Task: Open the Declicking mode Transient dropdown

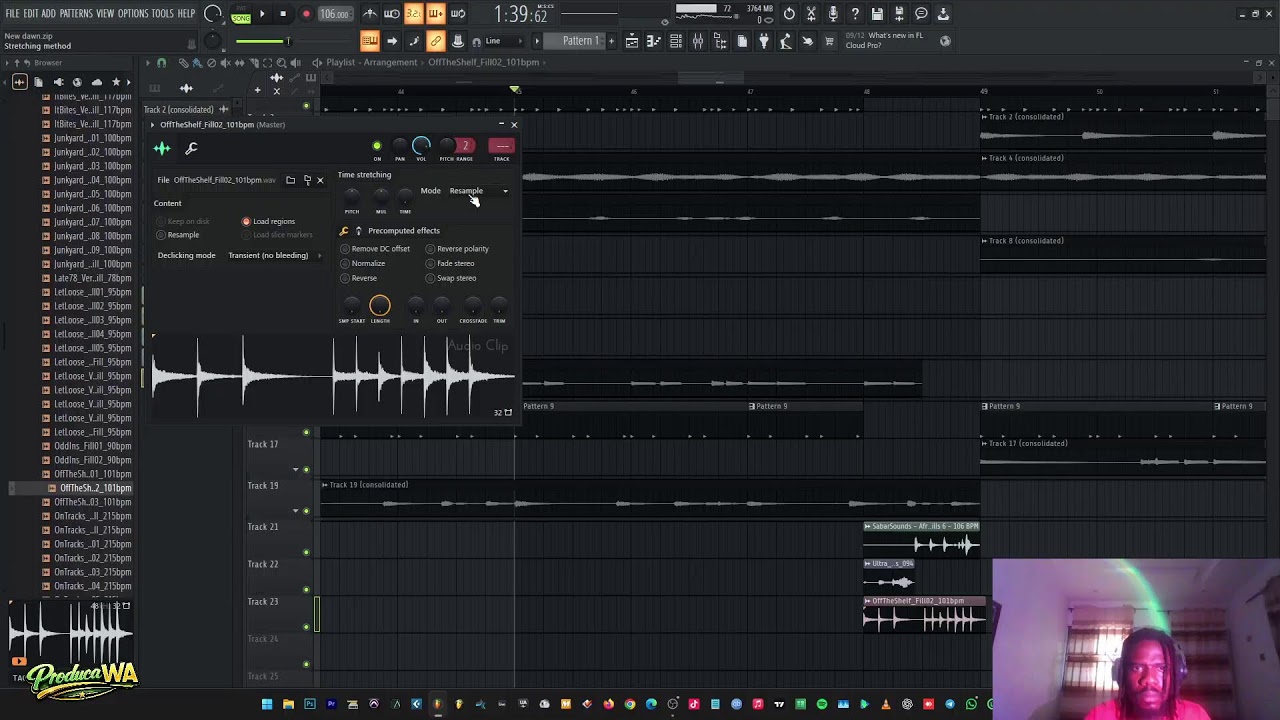Action: pyautogui.click(x=274, y=255)
